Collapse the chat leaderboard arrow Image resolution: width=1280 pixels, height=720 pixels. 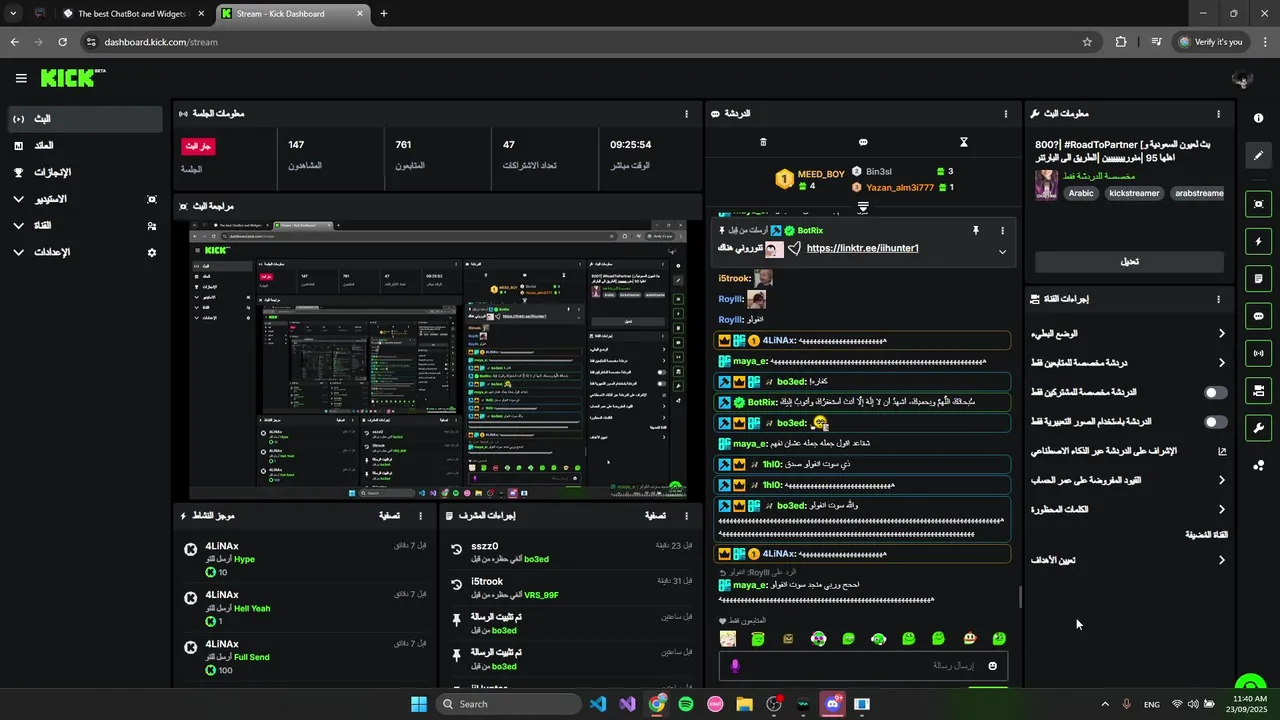[x=863, y=207]
